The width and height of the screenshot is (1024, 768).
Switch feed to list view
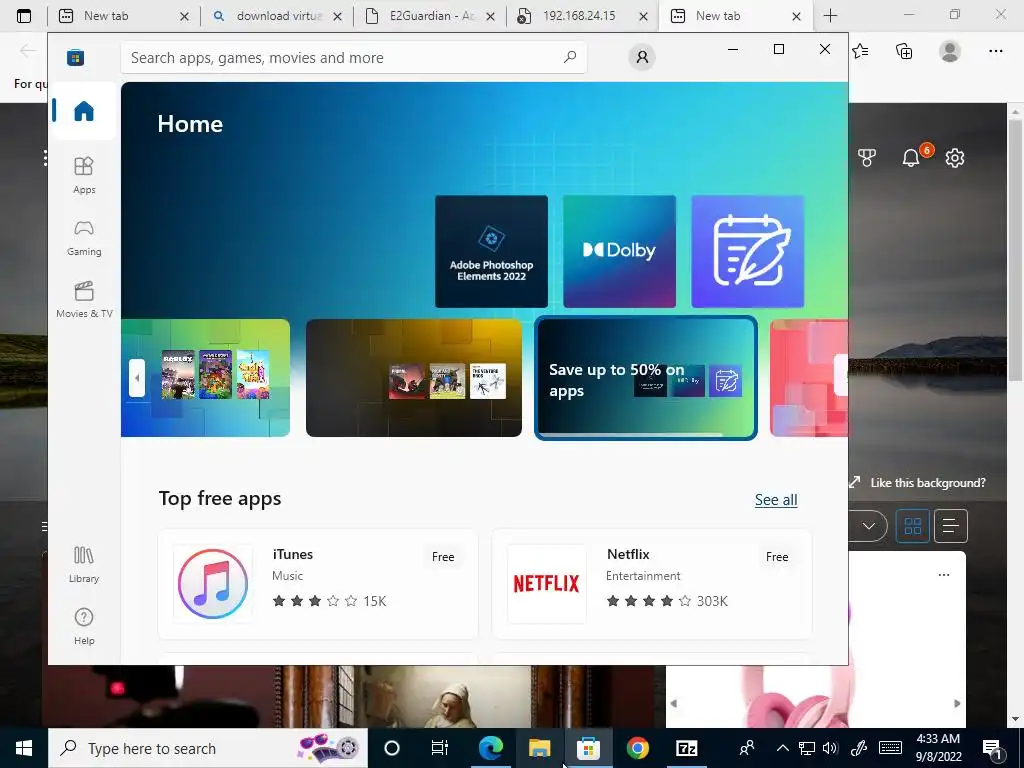point(950,526)
